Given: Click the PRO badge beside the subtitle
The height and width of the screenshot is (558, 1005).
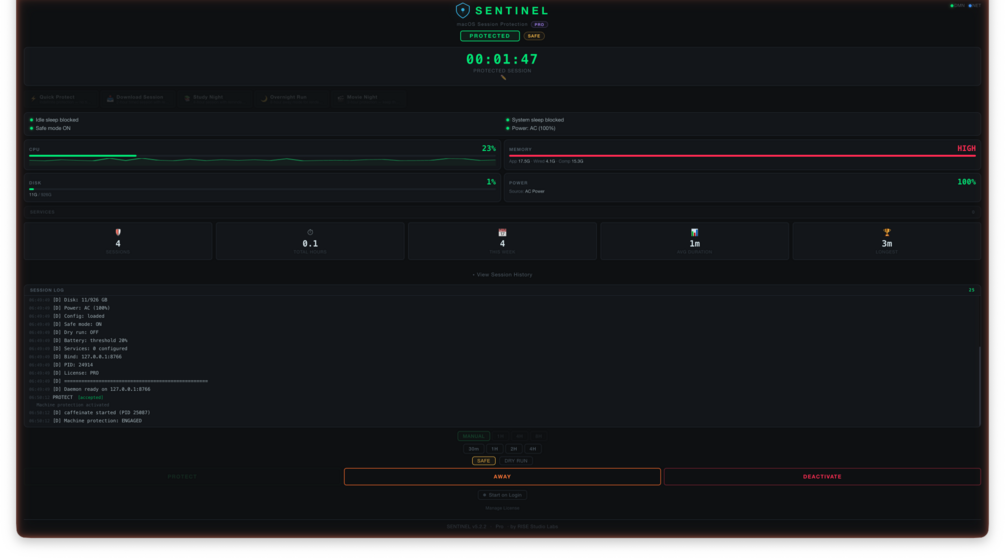Looking at the screenshot, I should pos(539,24).
